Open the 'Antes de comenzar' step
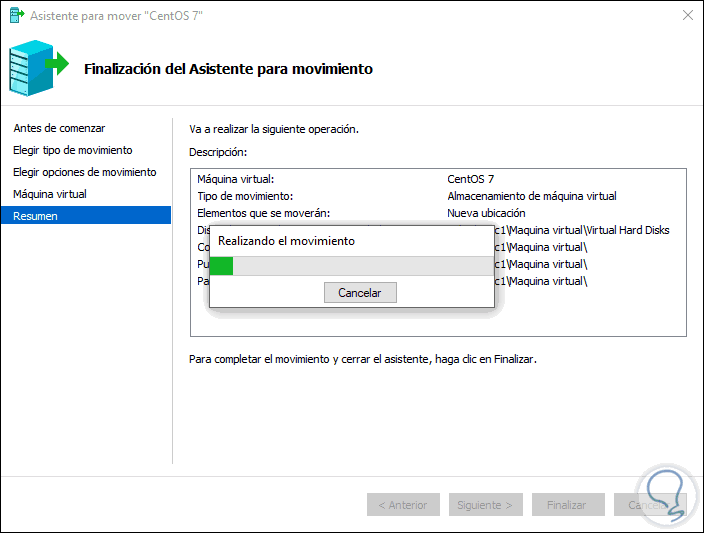Viewport: 704px width, 533px height. 59,128
